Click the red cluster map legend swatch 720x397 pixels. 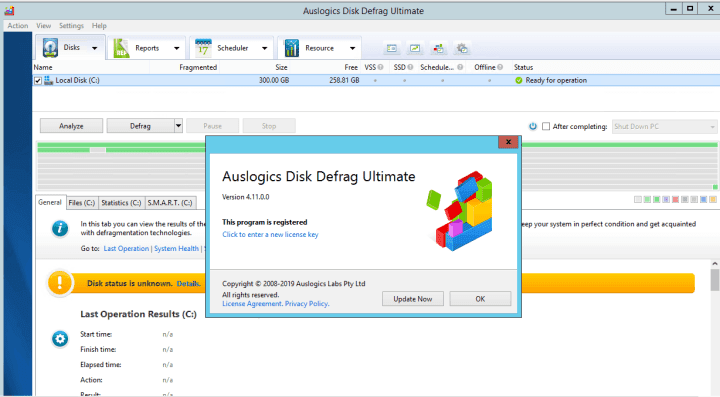click(x=675, y=200)
